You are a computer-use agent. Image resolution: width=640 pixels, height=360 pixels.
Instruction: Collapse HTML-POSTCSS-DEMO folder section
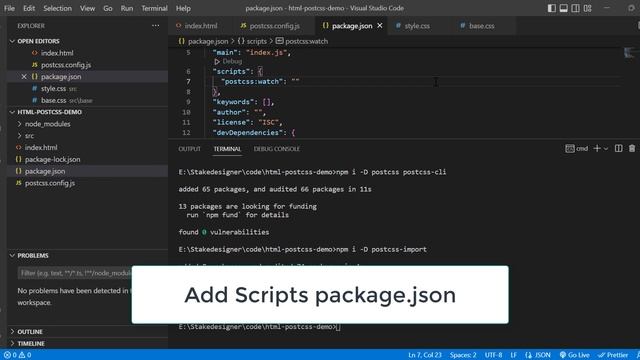click(49, 112)
